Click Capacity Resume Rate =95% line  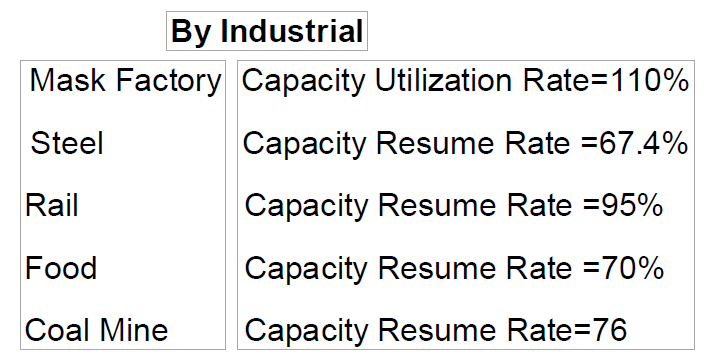click(454, 206)
